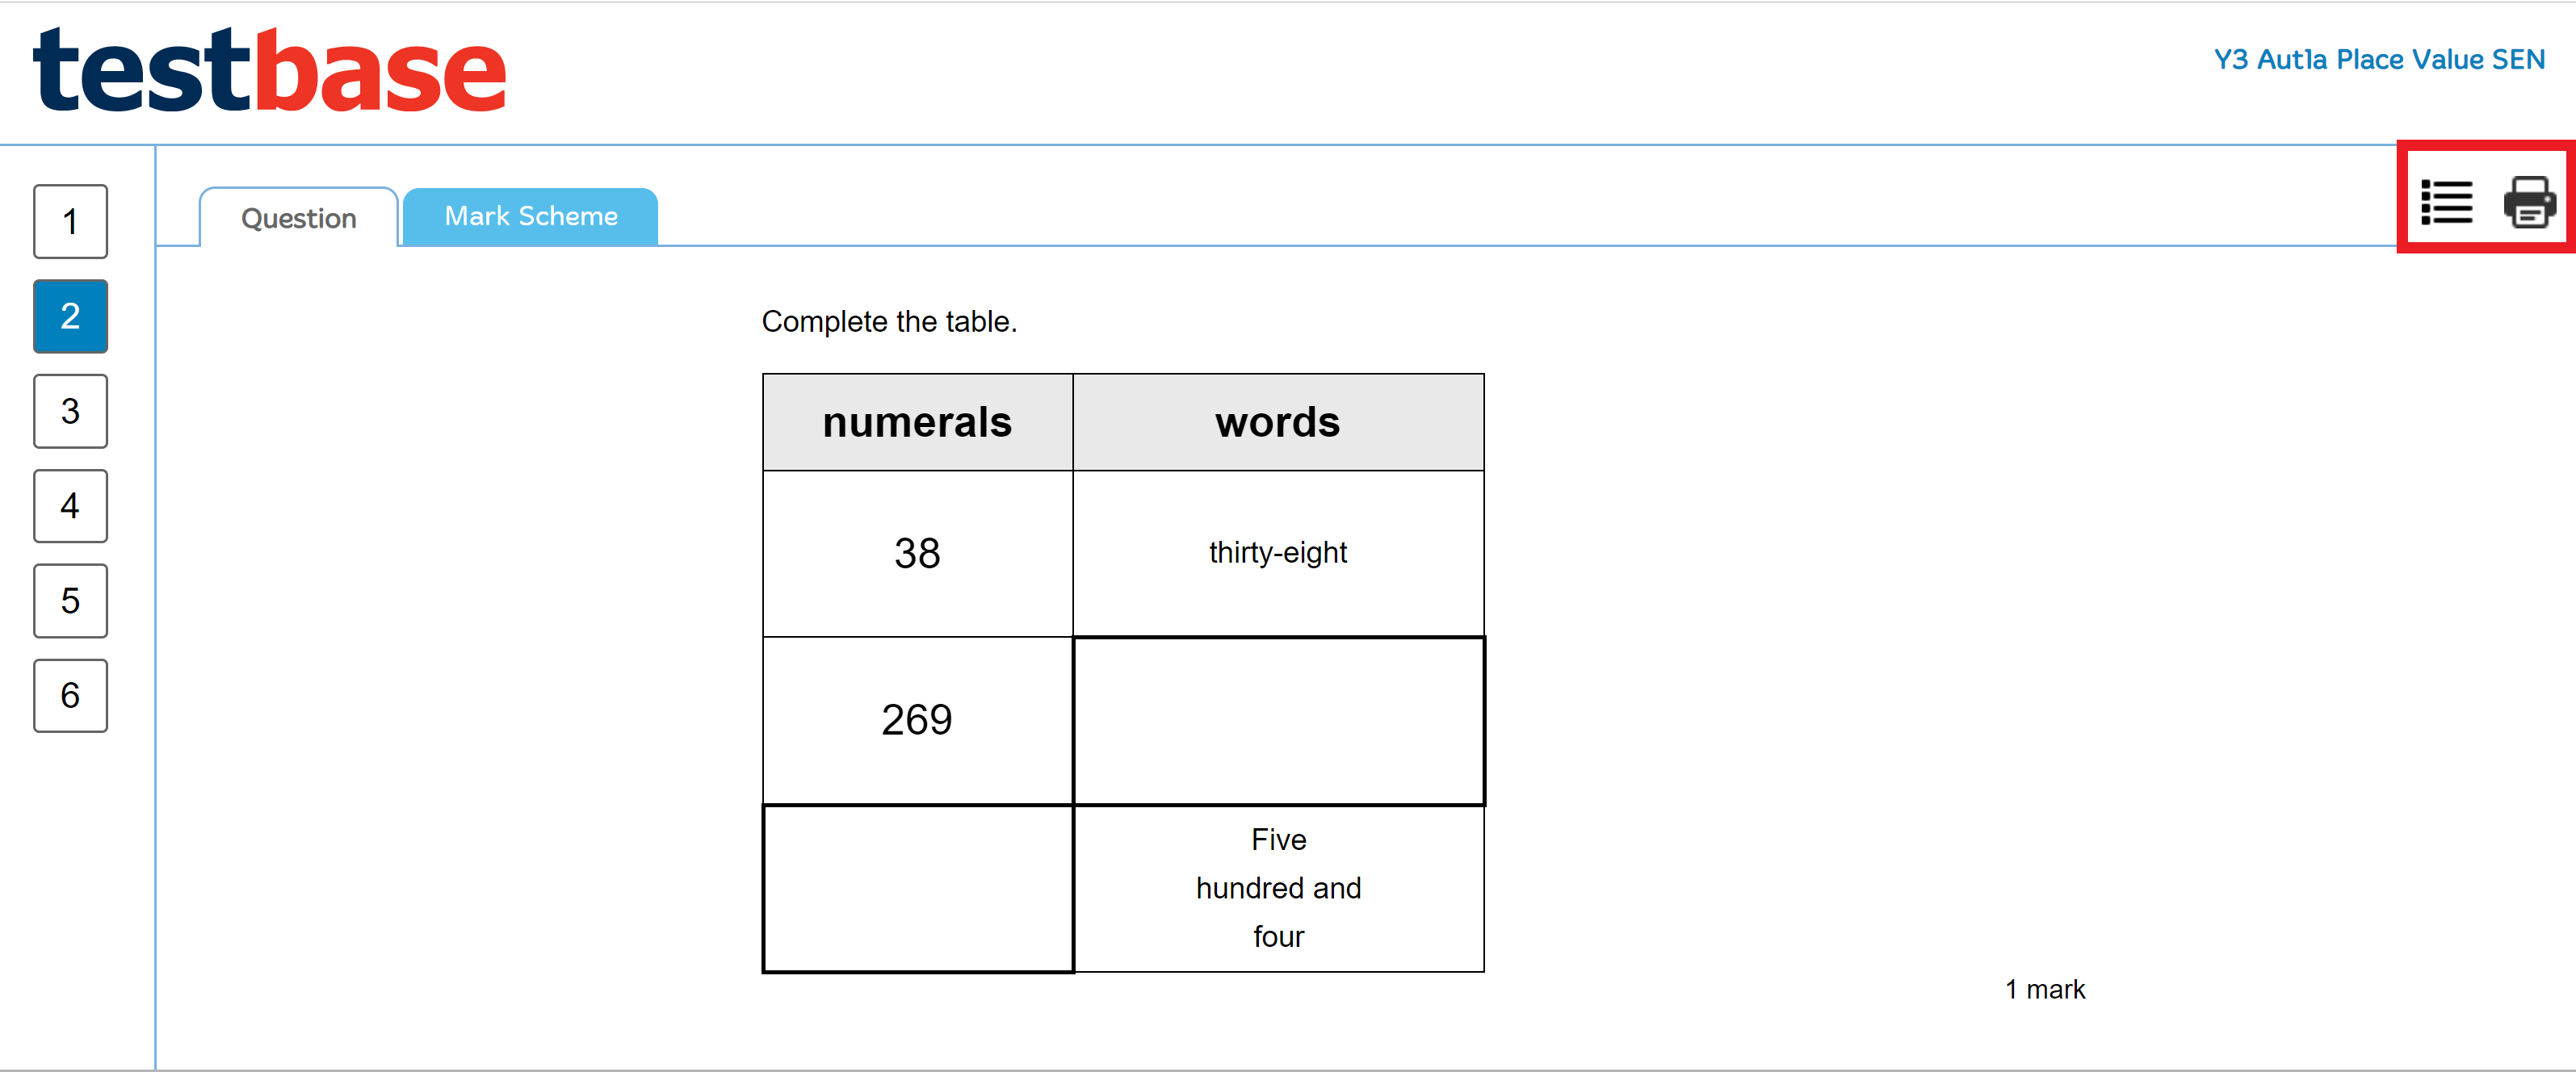
Task: Go to question 1
Action: [x=70, y=221]
